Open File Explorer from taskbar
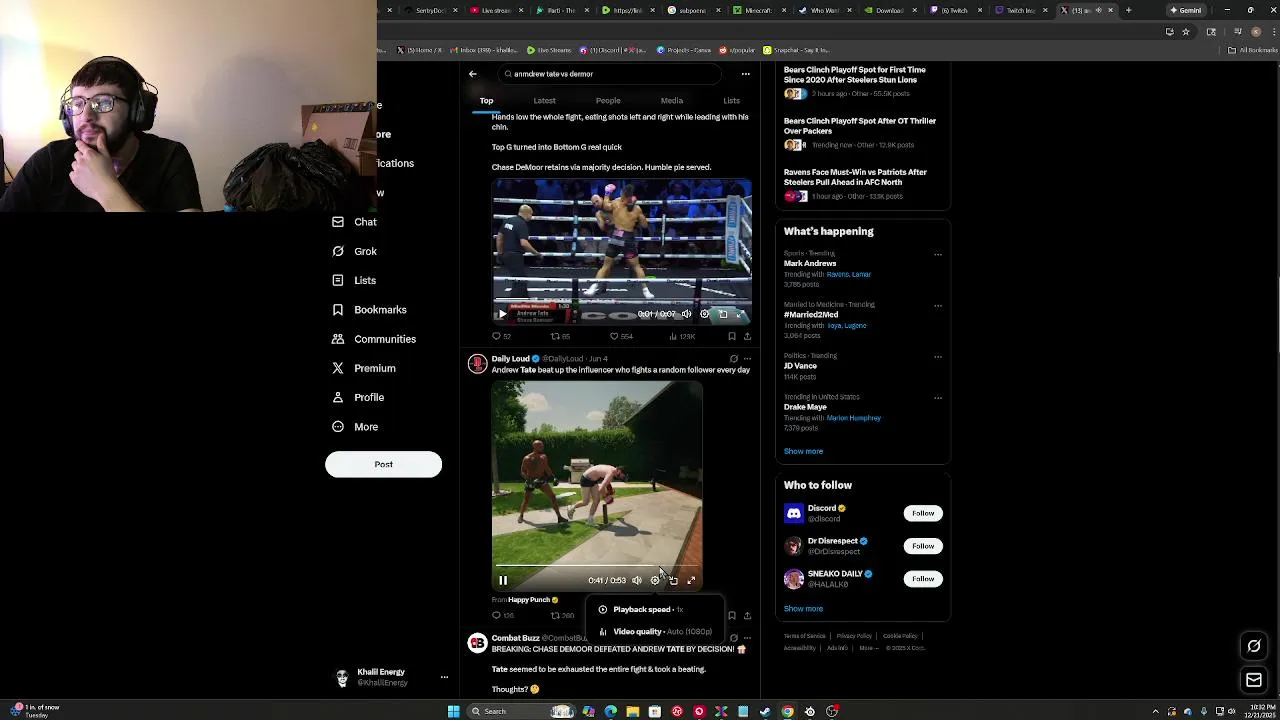1280x720 pixels. click(633, 711)
